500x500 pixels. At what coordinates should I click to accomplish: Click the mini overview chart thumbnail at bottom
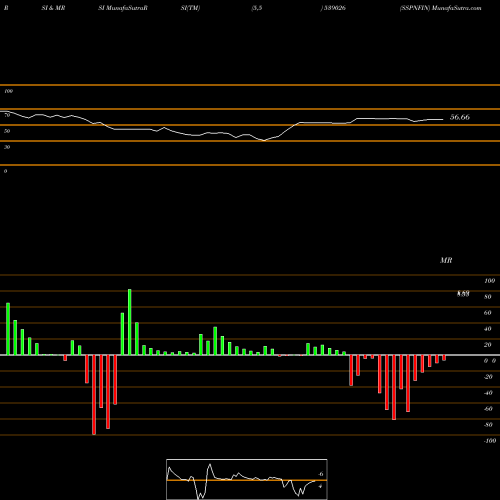coord(247,479)
